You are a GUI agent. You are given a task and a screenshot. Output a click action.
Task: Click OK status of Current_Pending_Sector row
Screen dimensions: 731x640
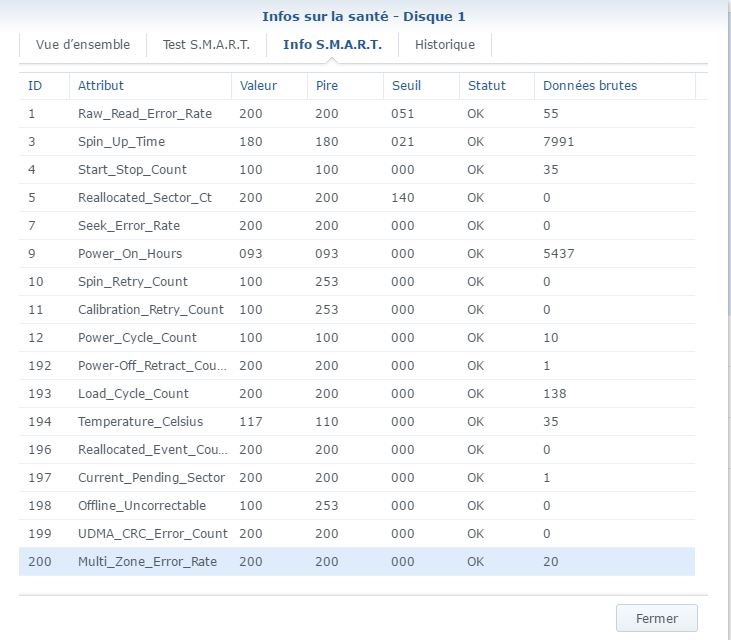coord(476,477)
